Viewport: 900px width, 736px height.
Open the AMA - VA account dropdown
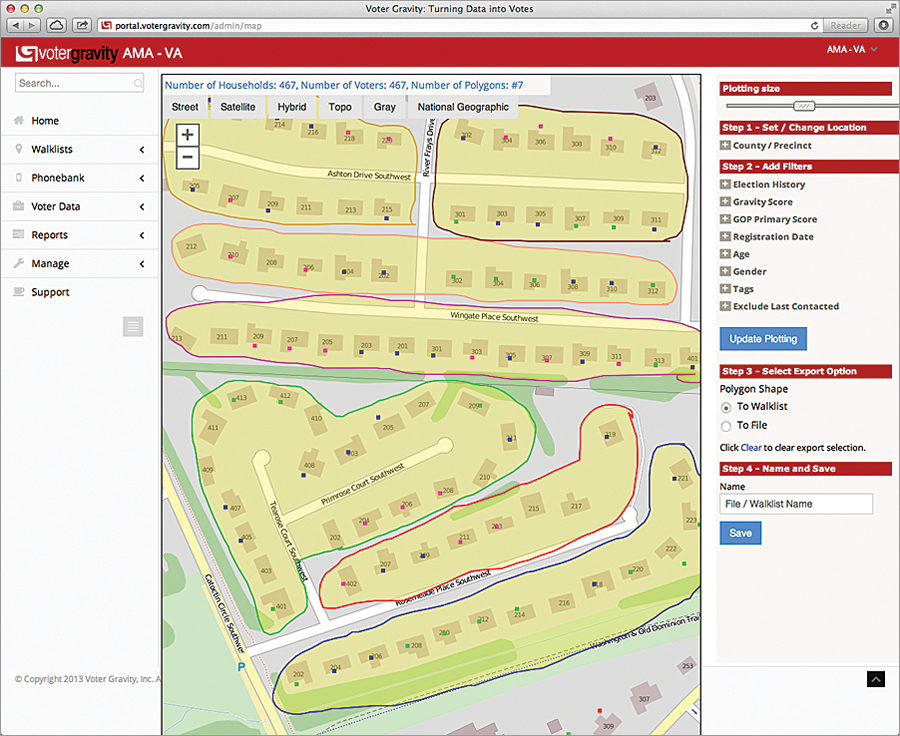tap(852, 49)
